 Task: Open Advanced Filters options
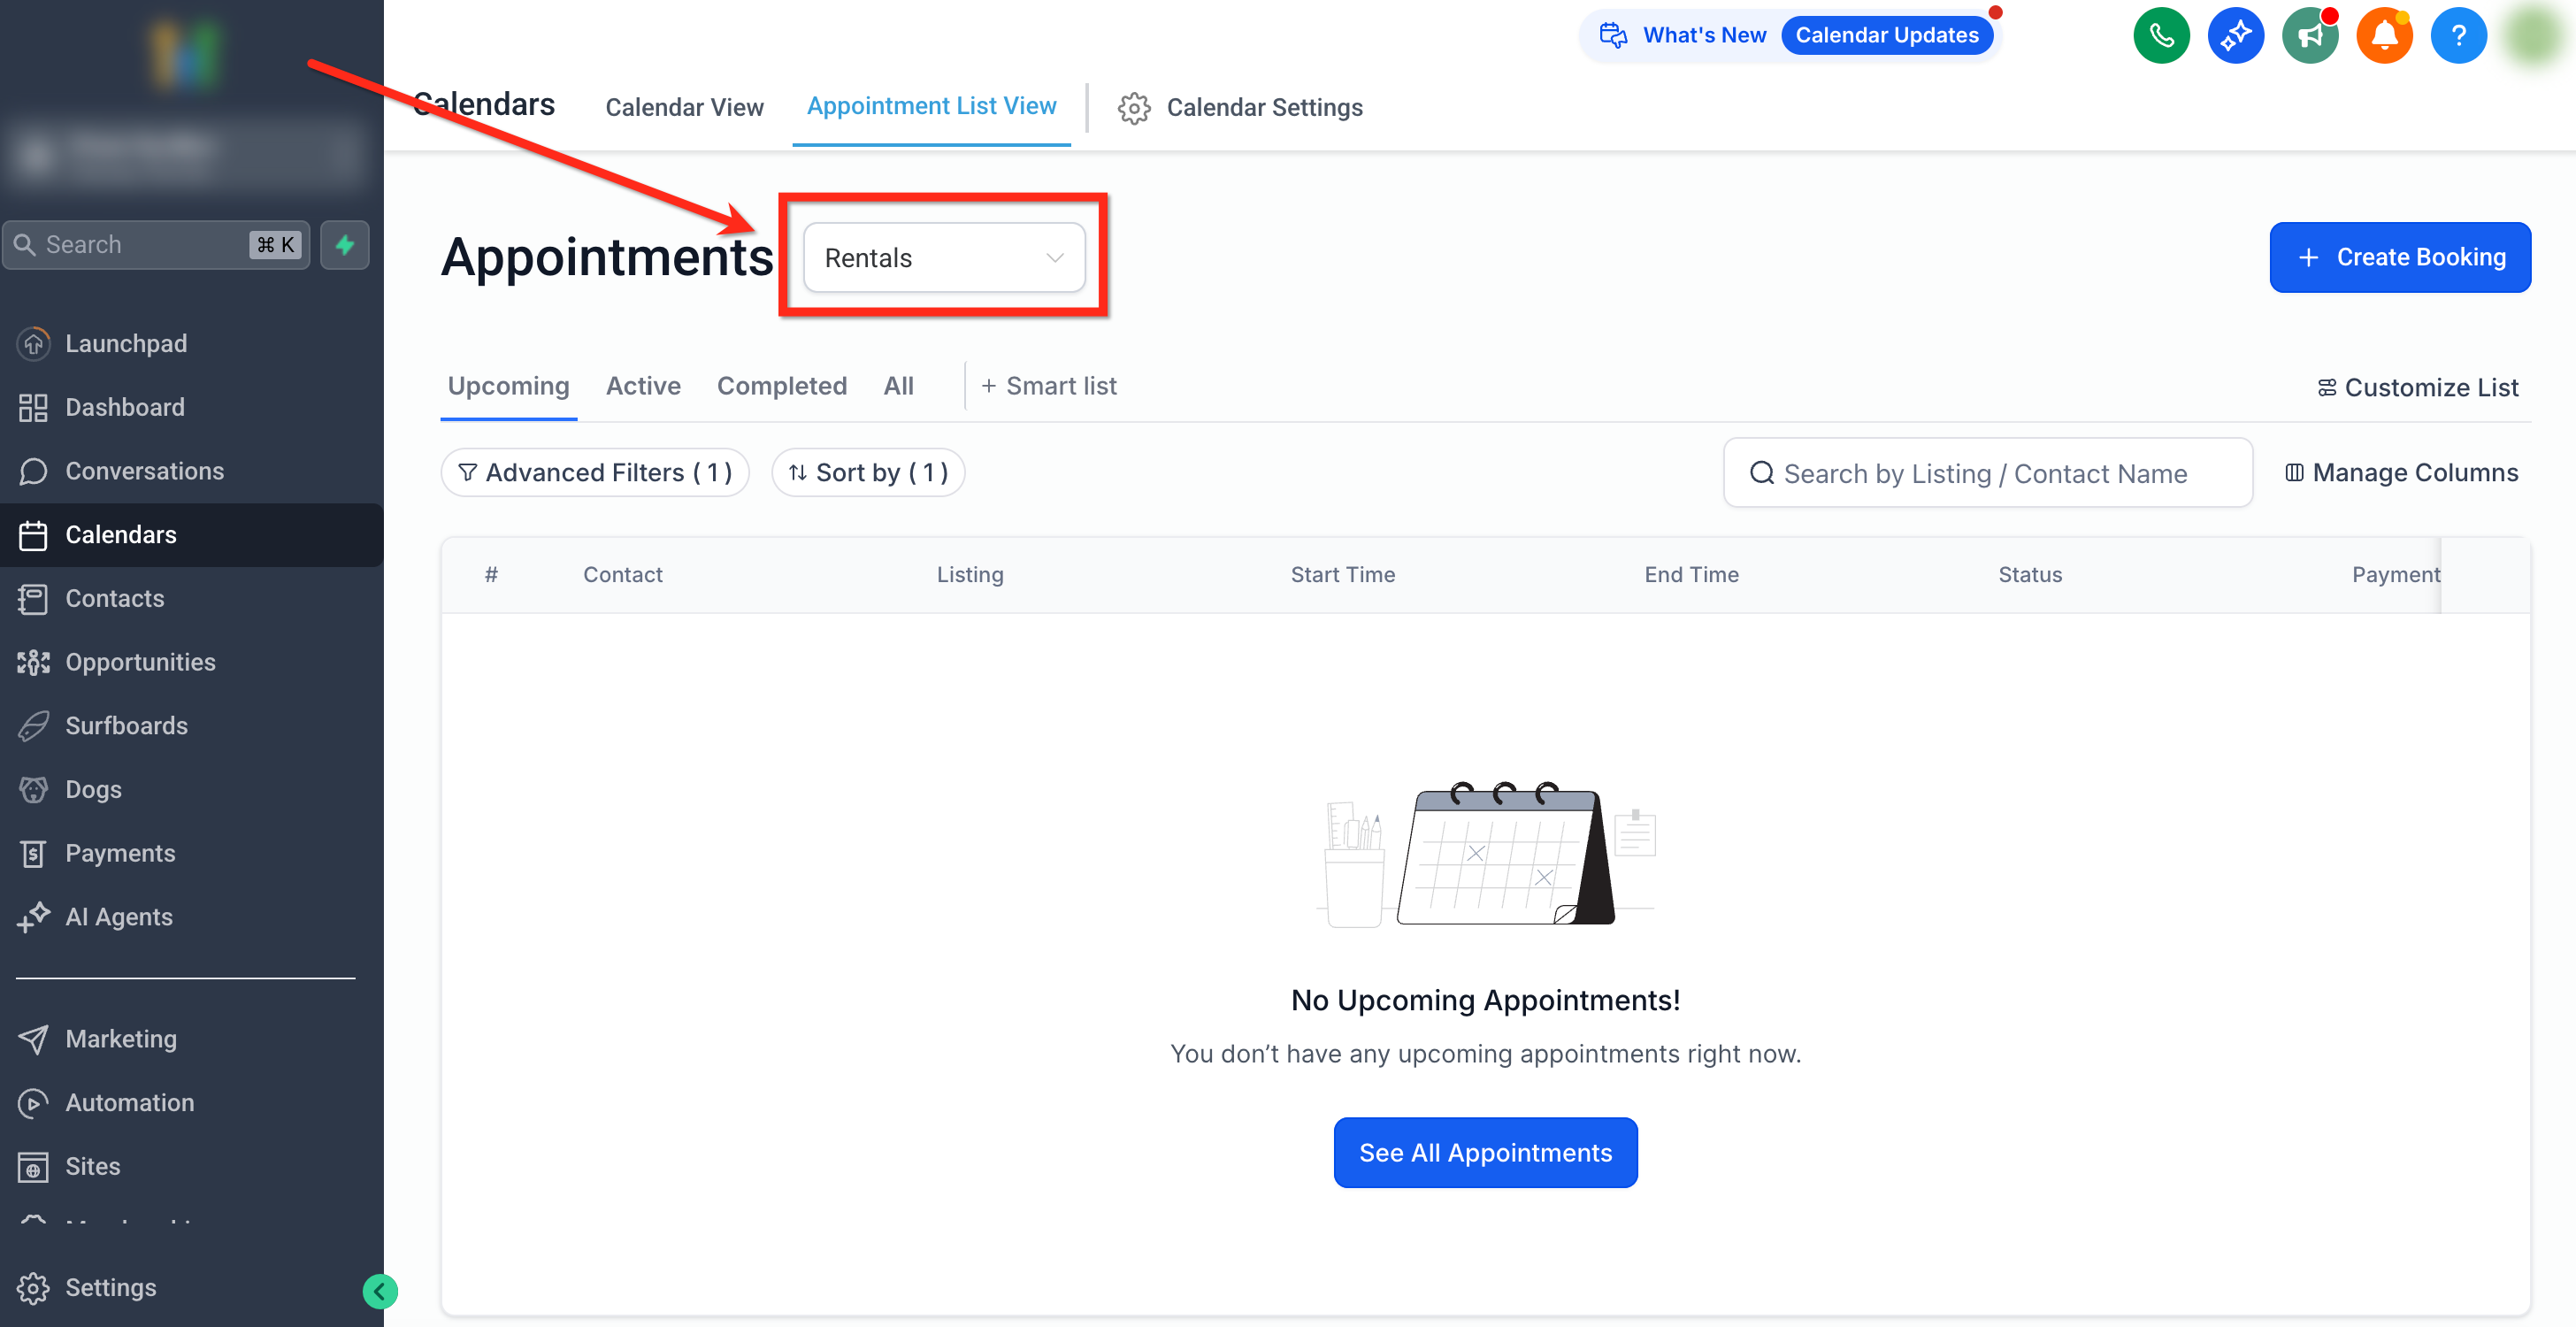pos(595,472)
